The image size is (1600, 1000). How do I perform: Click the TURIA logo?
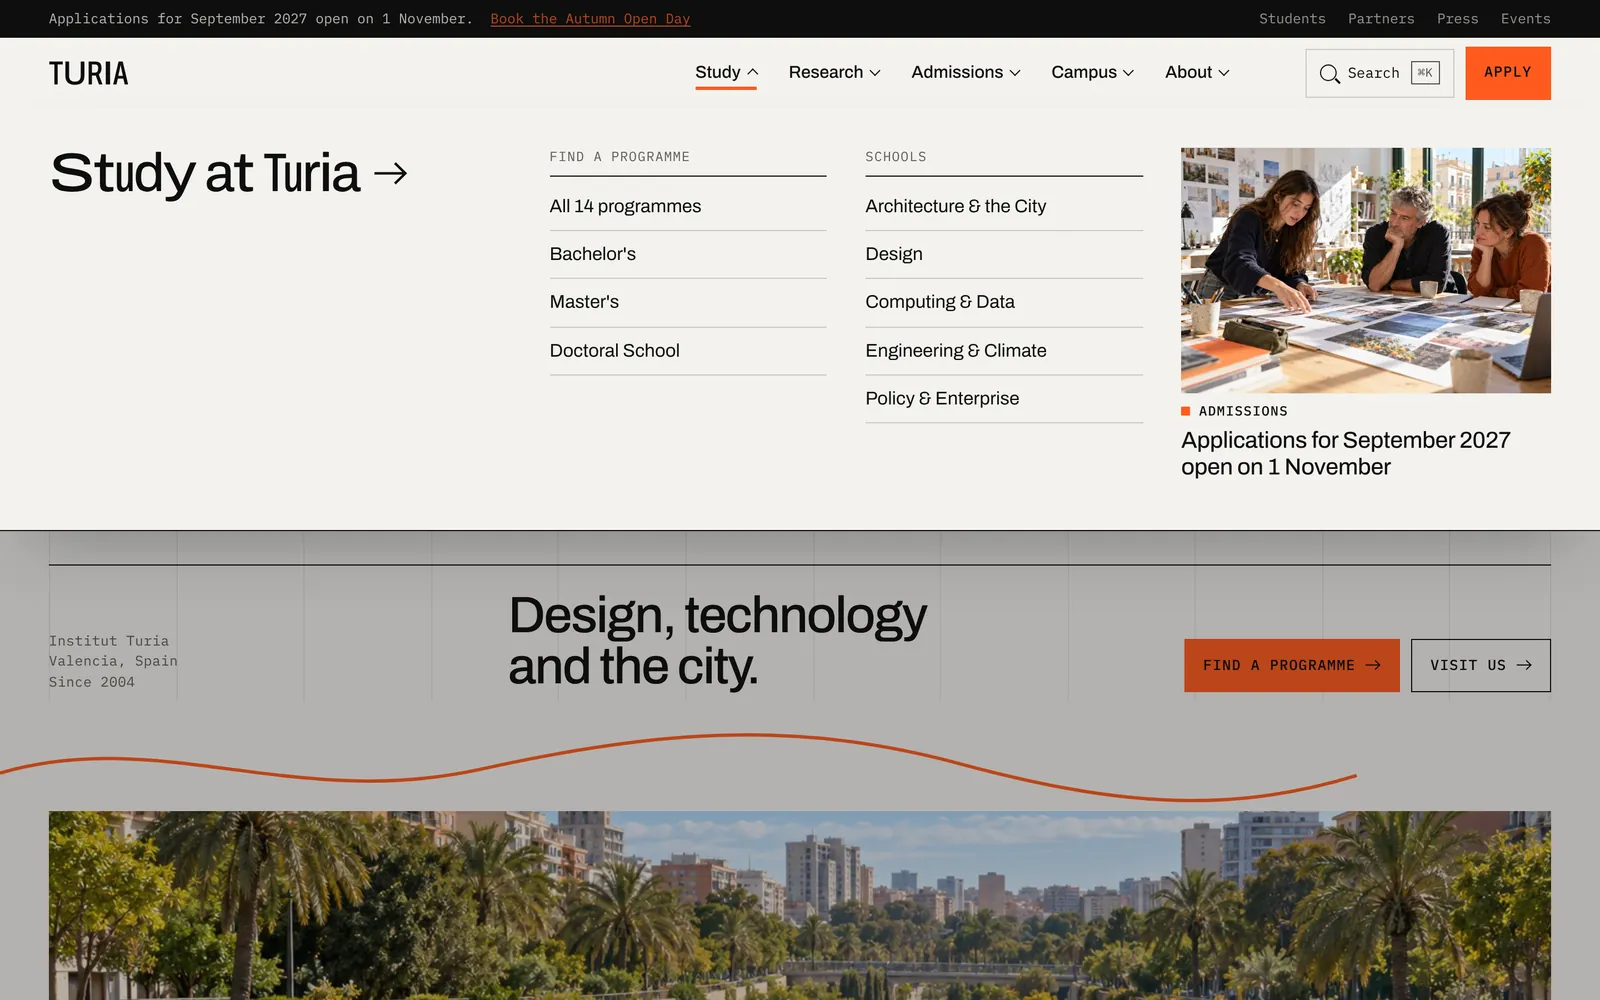pyautogui.click(x=88, y=73)
